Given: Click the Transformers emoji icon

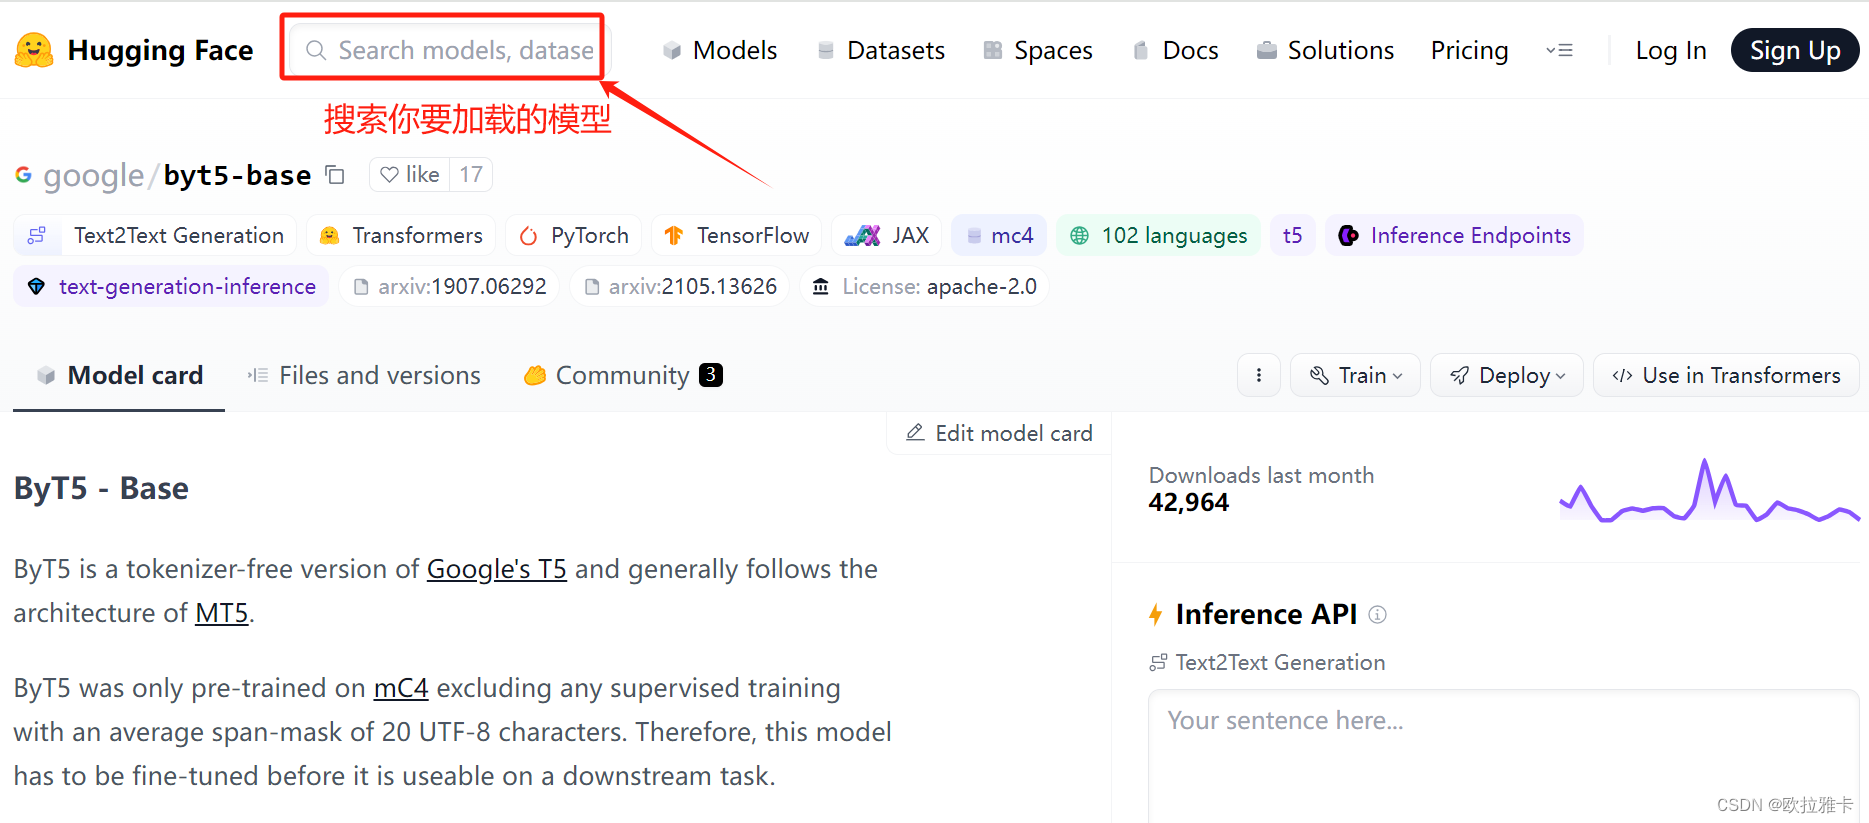Looking at the screenshot, I should pos(328,236).
